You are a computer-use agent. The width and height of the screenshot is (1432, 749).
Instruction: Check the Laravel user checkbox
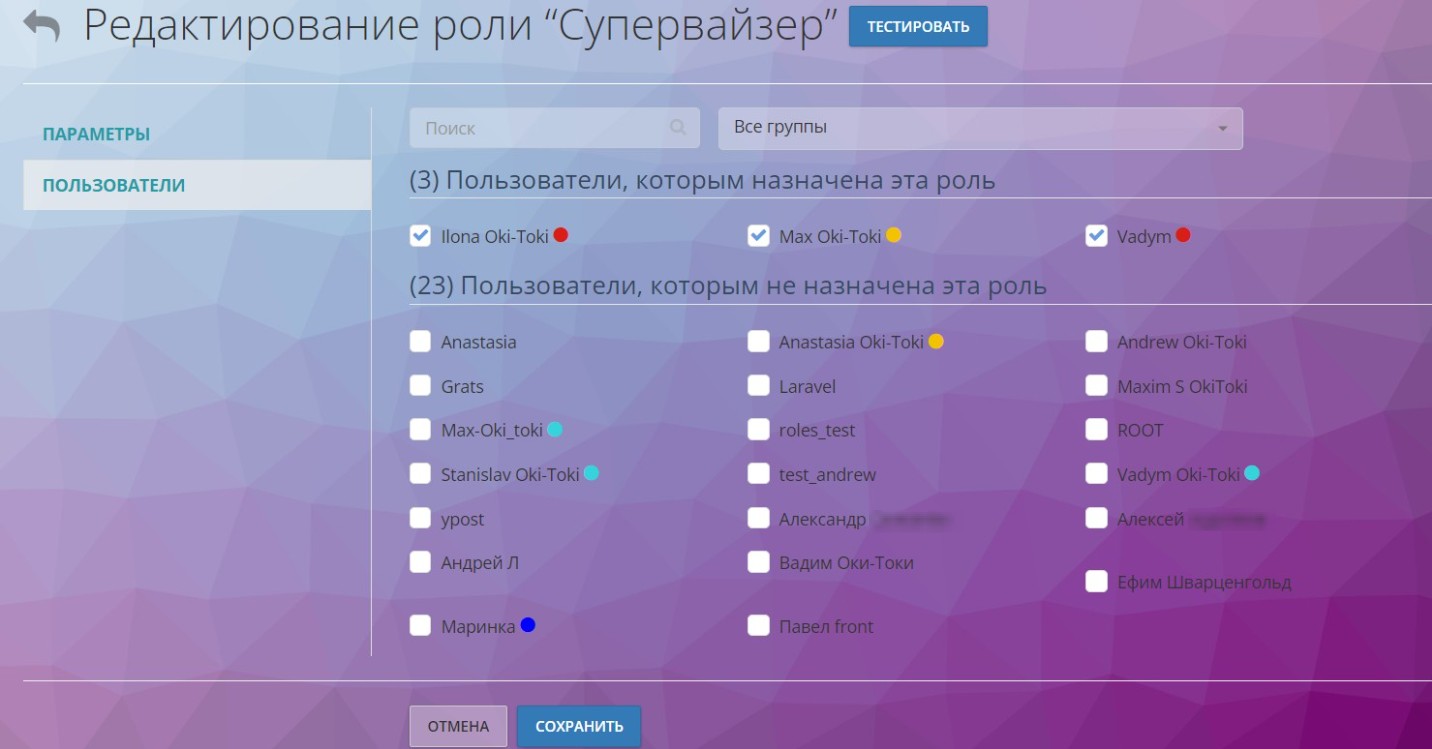point(758,386)
